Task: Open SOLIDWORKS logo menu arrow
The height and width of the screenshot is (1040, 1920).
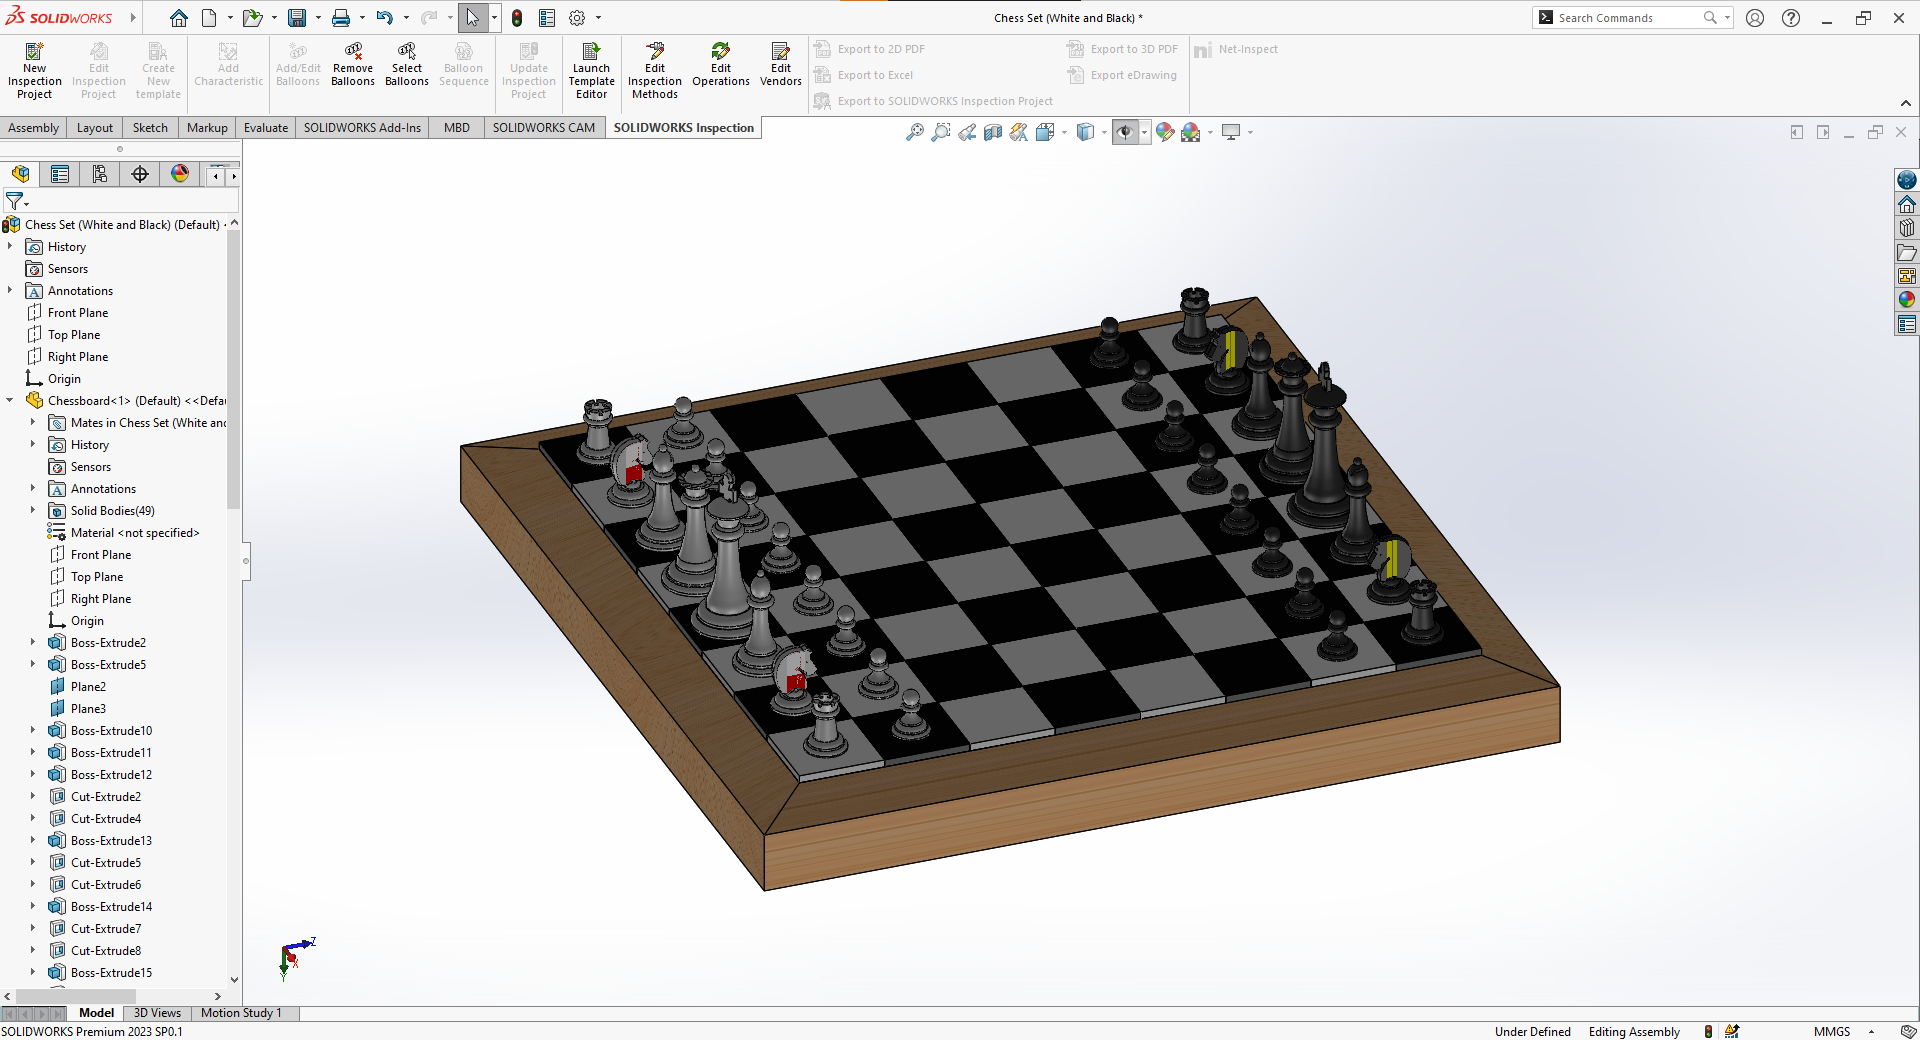Action: click(133, 18)
